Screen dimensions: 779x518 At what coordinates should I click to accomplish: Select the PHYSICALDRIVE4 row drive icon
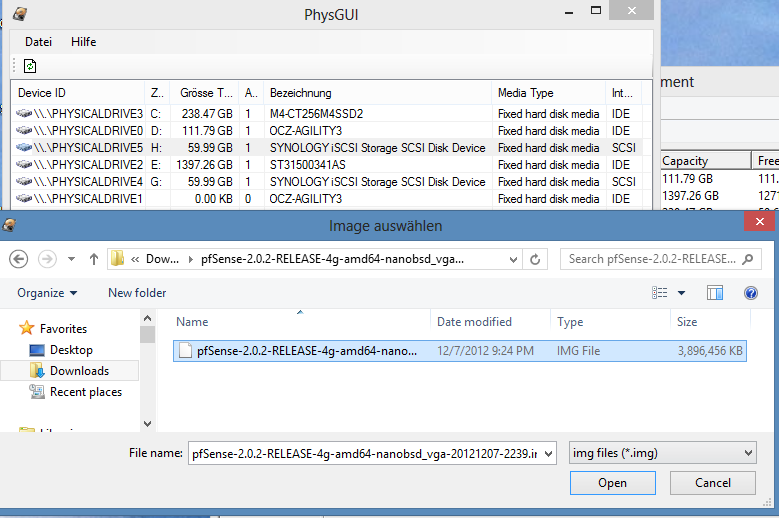pos(24,182)
